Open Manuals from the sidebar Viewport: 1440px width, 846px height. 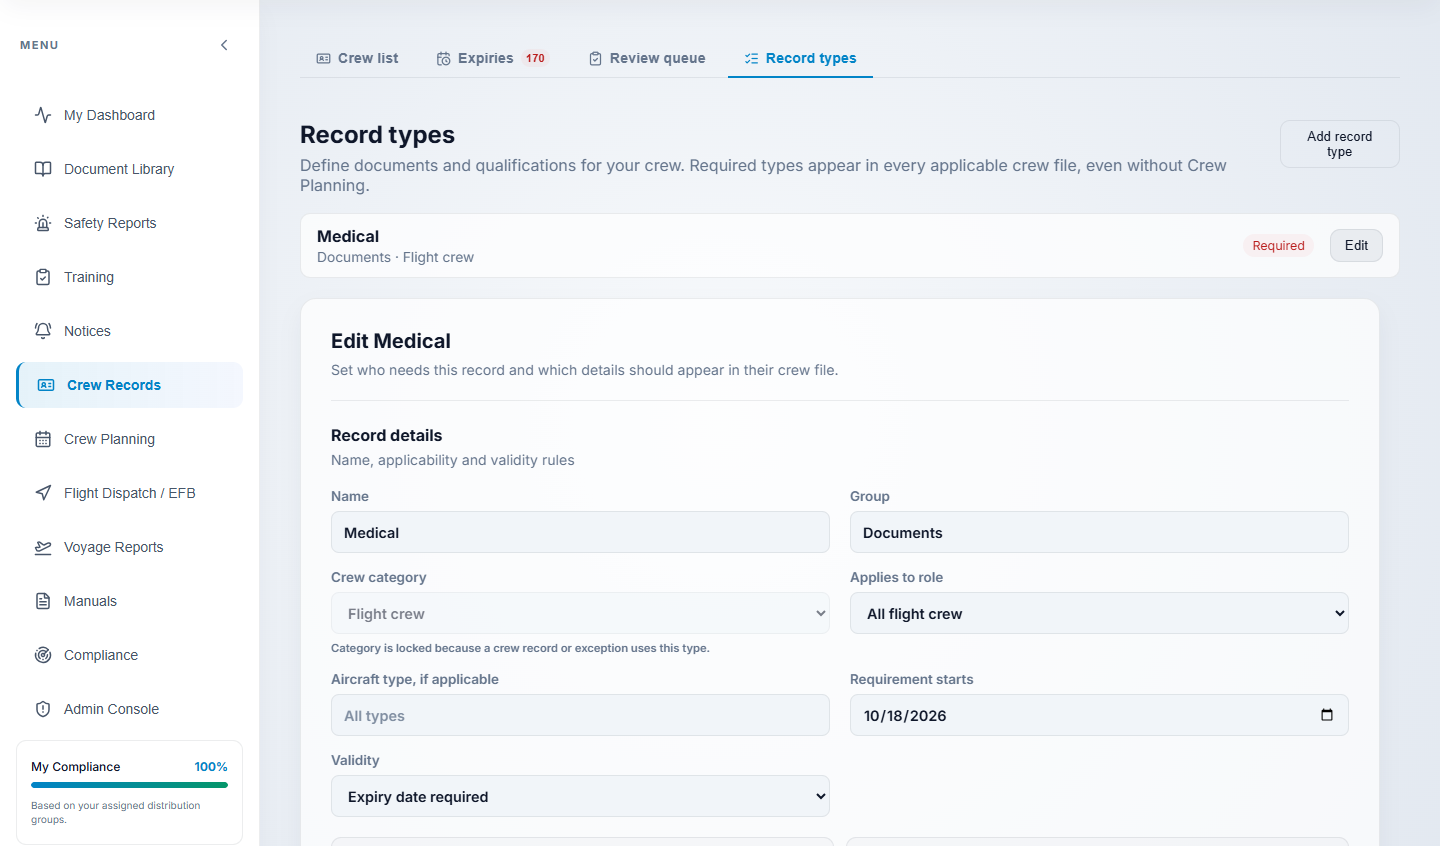129,601
